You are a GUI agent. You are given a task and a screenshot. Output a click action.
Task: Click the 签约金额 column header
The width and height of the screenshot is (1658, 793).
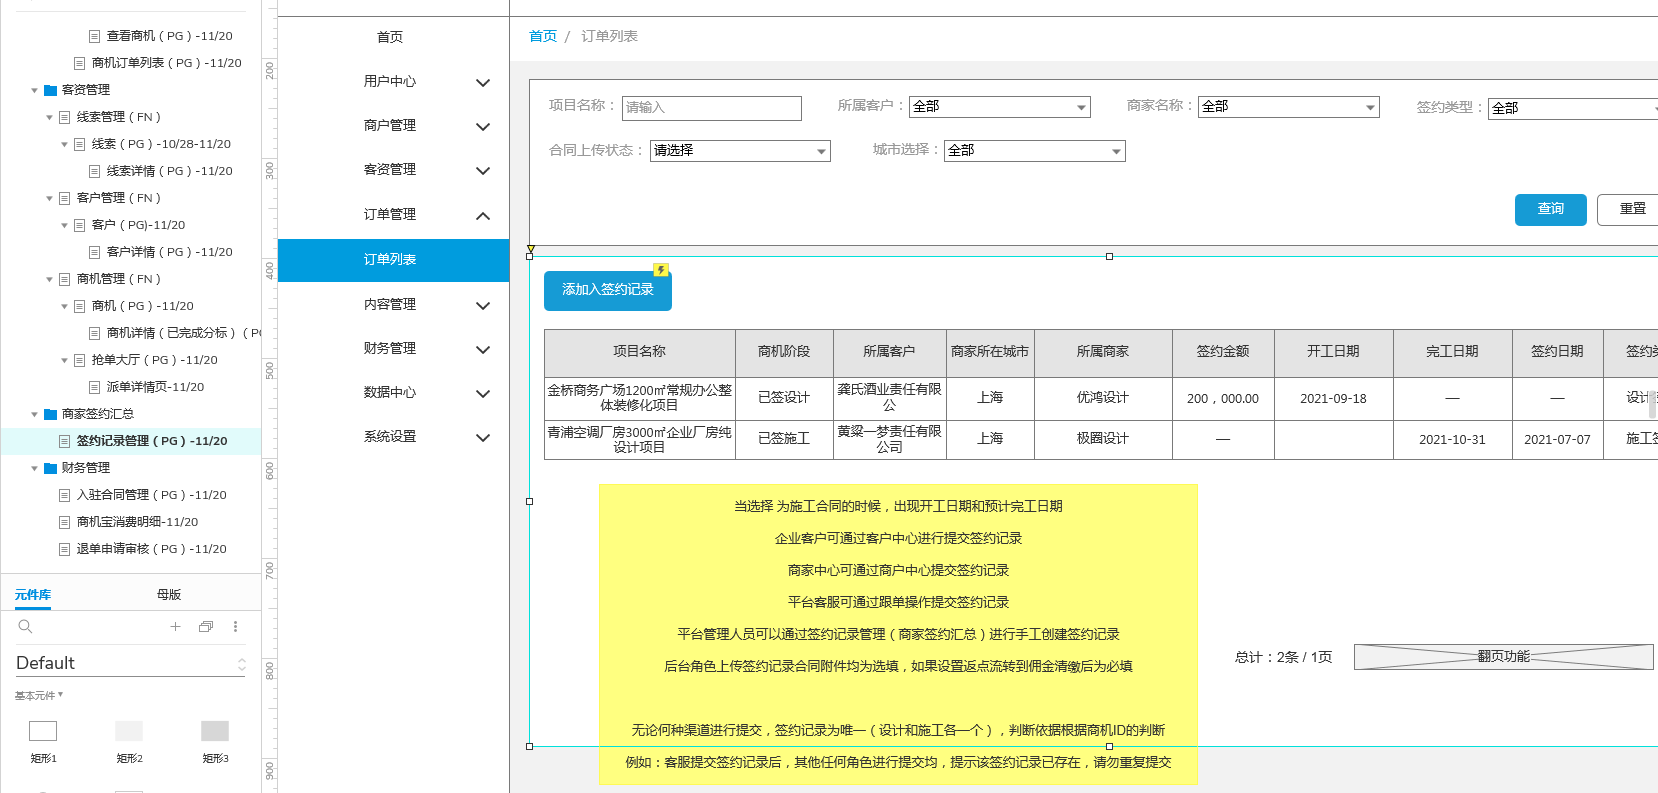click(1223, 352)
